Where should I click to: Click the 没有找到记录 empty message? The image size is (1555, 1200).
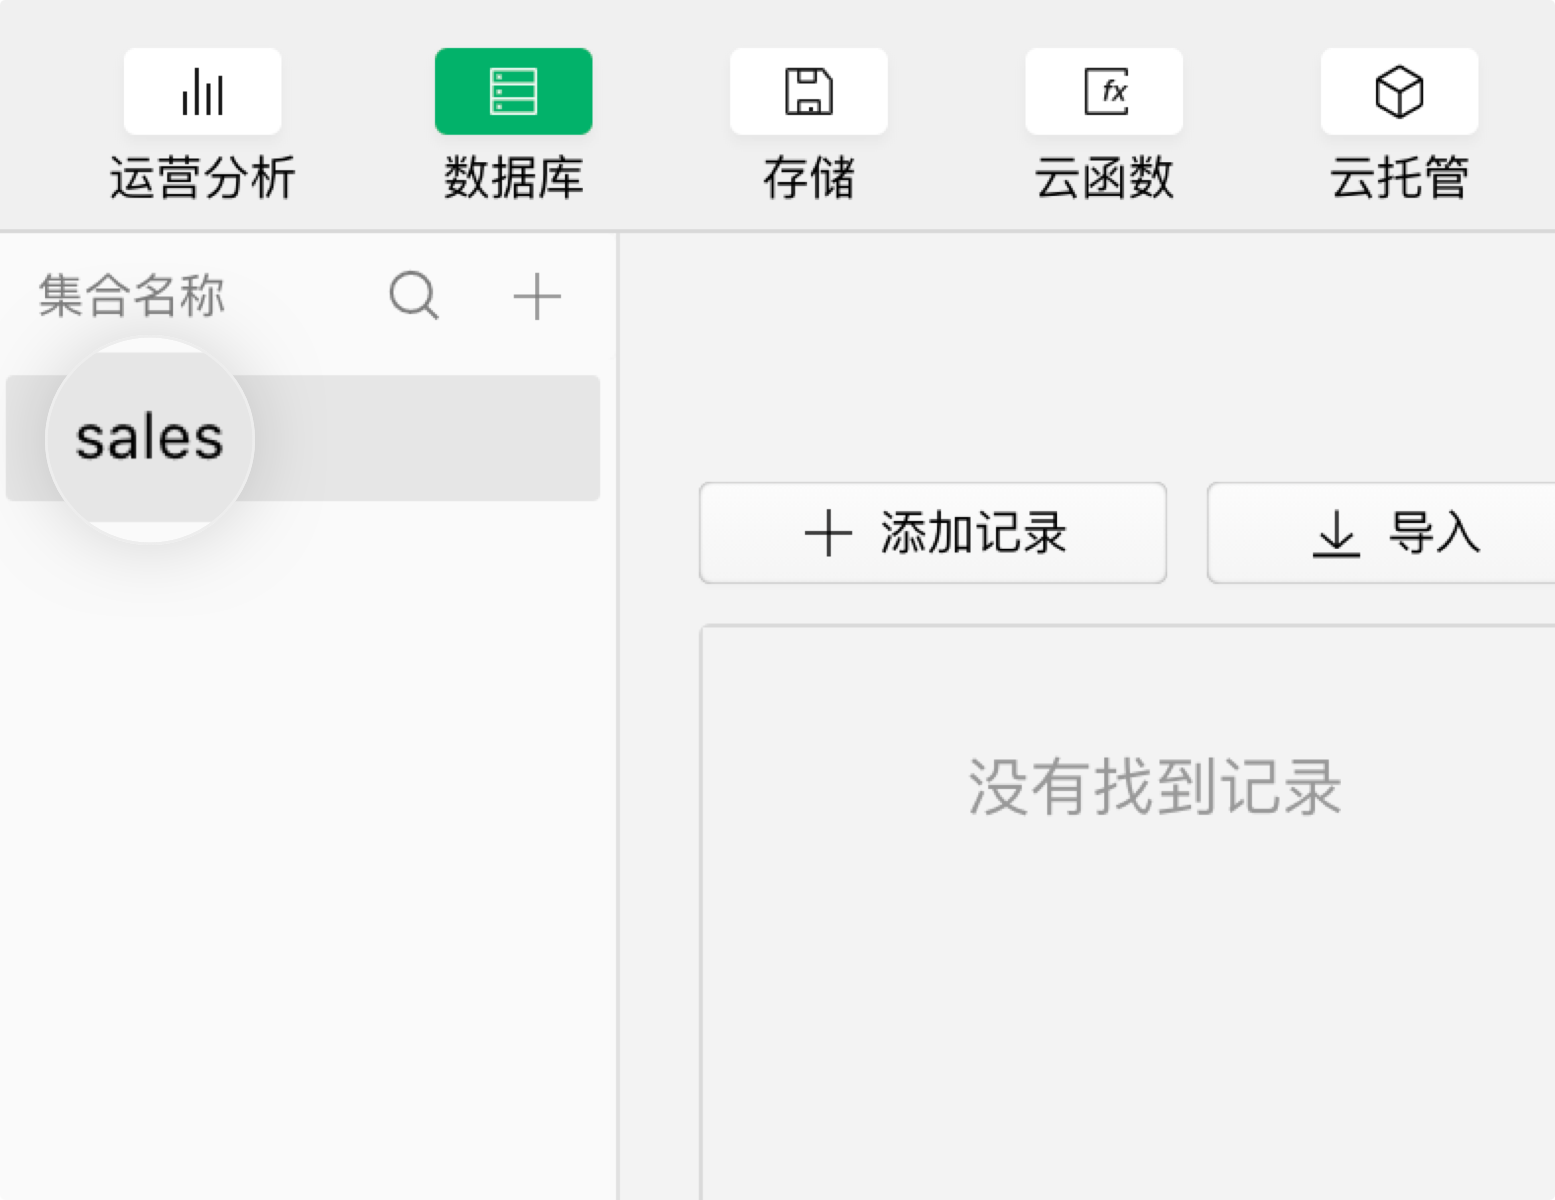[x=1154, y=787]
